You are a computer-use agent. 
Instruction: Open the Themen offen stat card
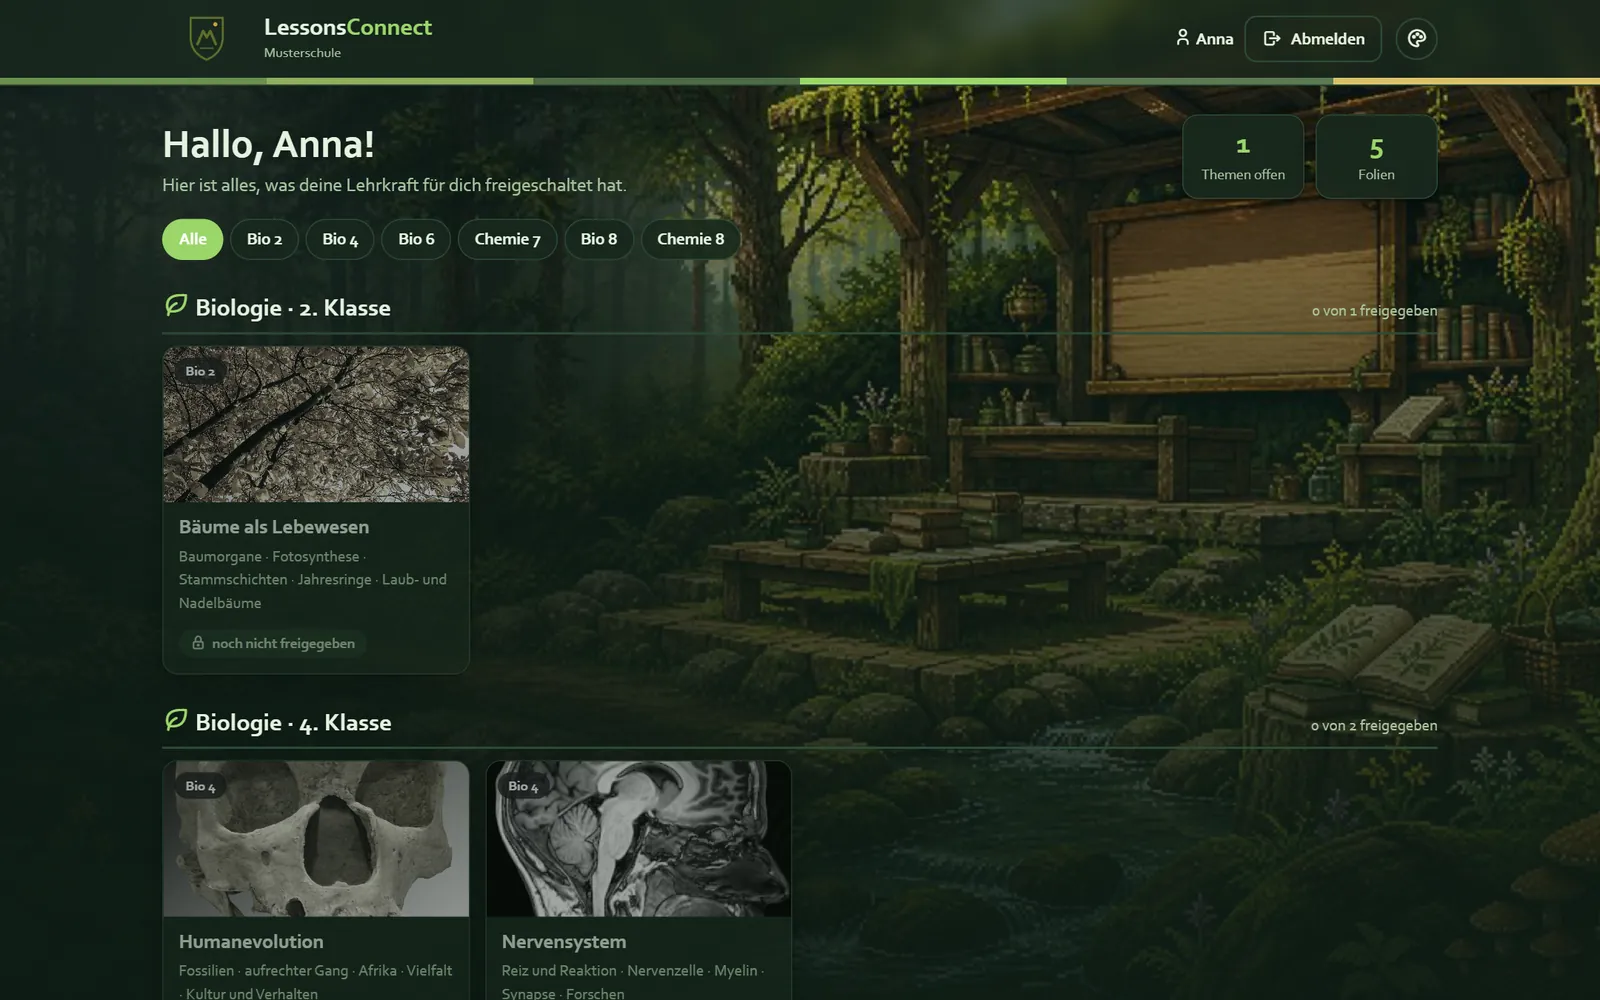[1243, 156]
